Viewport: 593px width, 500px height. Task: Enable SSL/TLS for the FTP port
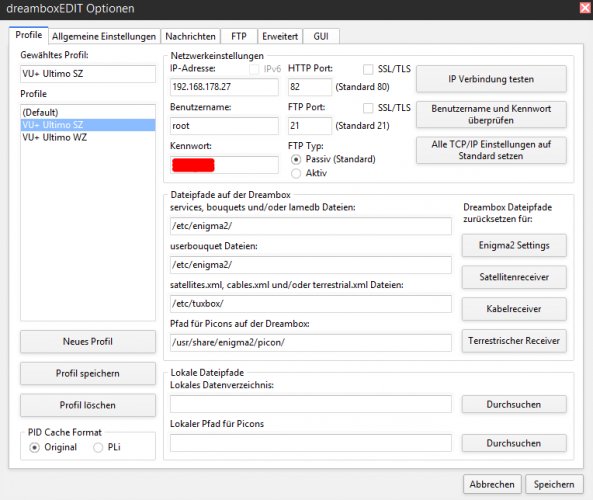pos(368,108)
